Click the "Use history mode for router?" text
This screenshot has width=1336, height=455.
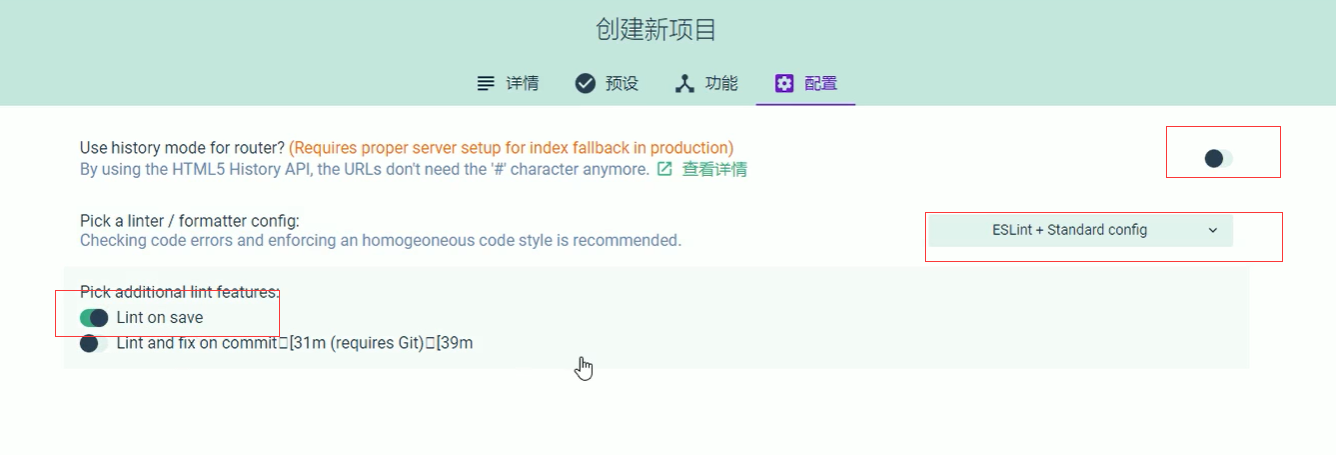tap(183, 148)
